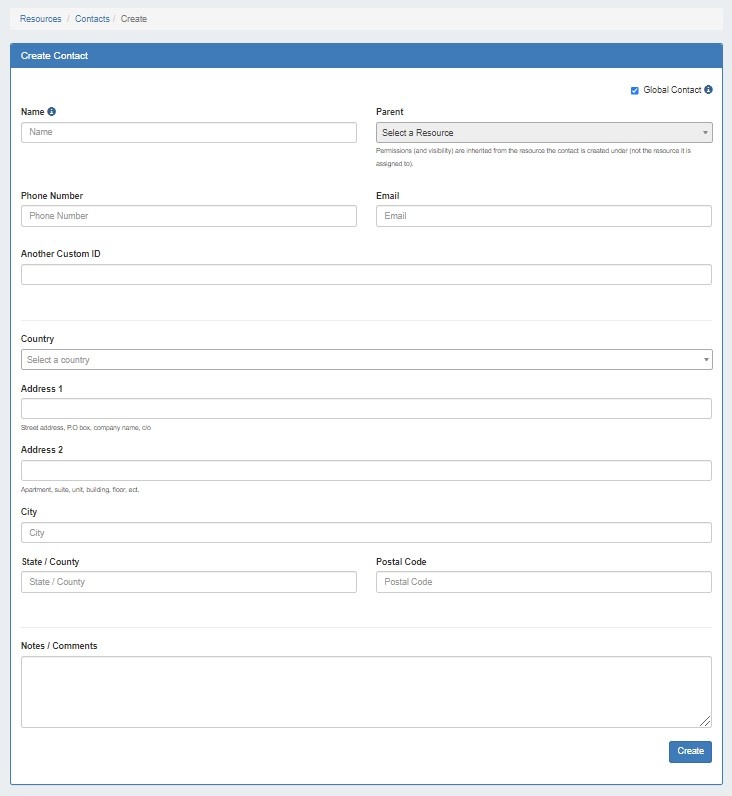Click the Address 2 input field

pos(366,471)
